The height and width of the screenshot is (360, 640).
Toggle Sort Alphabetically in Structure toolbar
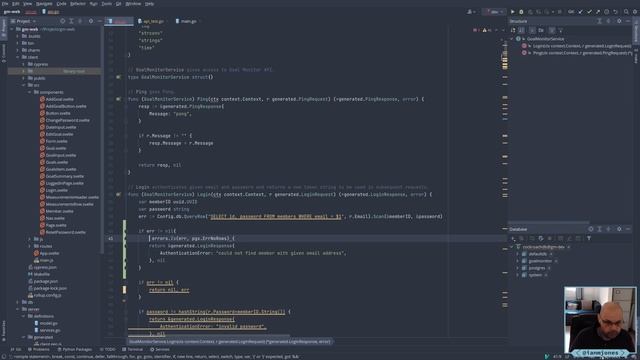(x=522, y=30)
